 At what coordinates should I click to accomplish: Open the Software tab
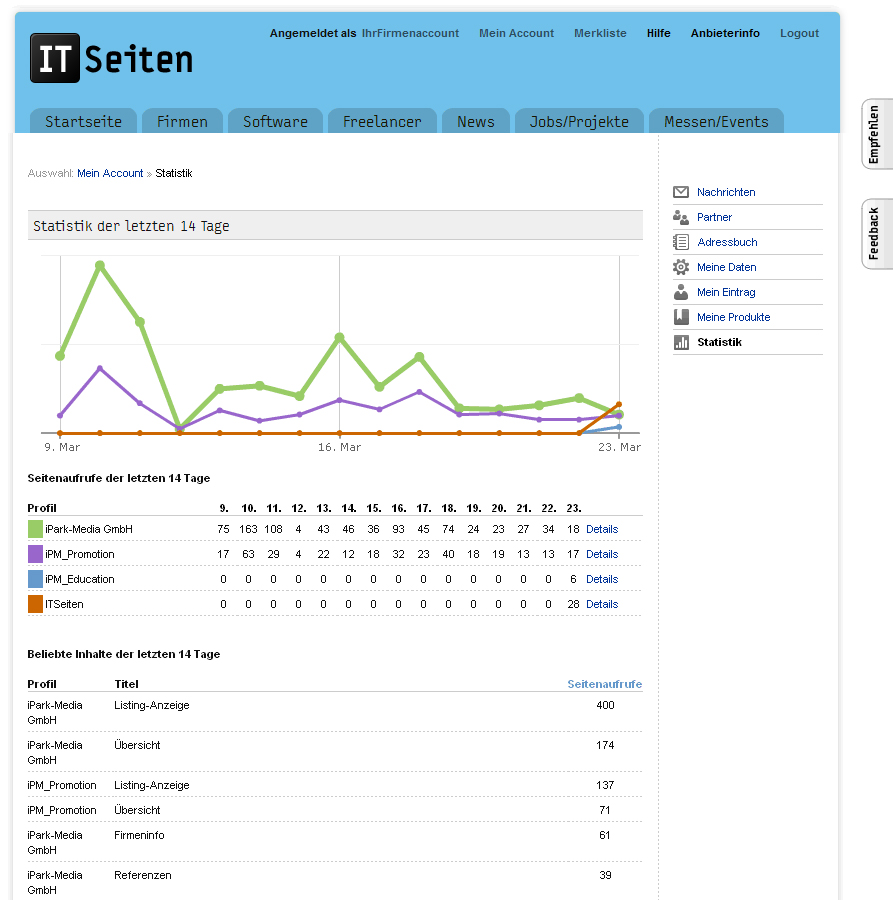275,121
